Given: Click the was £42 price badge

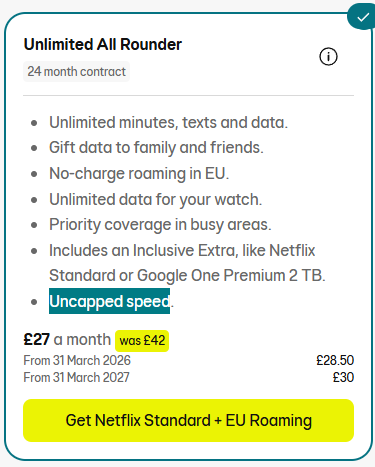Looking at the screenshot, I should point(142,341).
